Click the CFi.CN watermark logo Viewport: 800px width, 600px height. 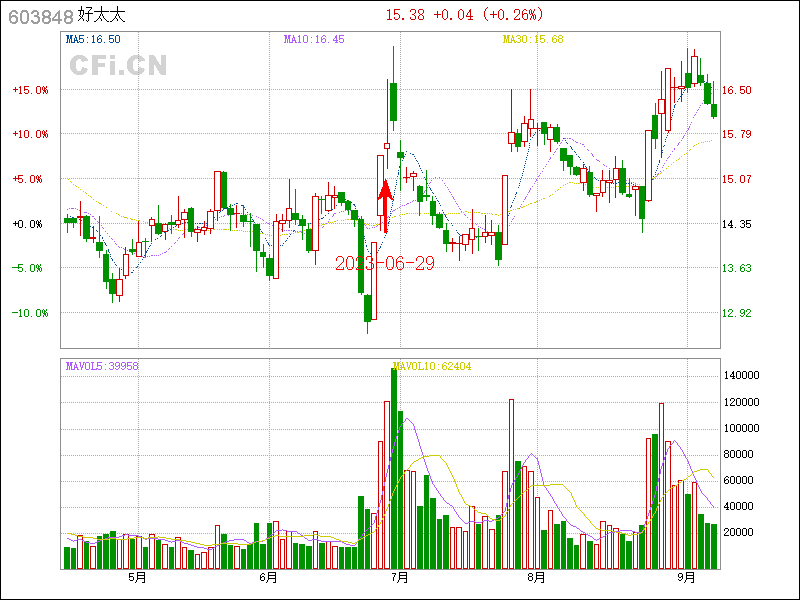click(x=118, y=66)
